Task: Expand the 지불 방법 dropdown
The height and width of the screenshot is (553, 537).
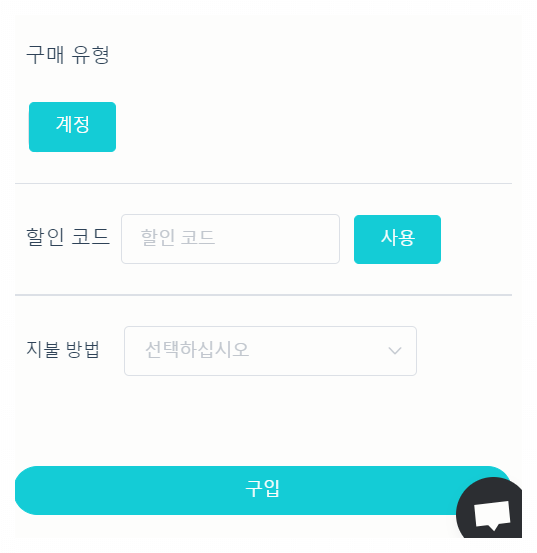Action: [x=270, y=351]
